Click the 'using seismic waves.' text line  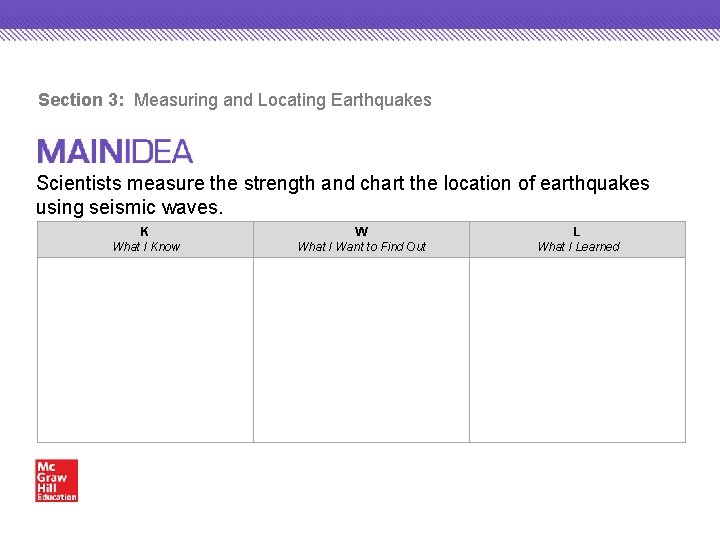click(x=130, y=207)
